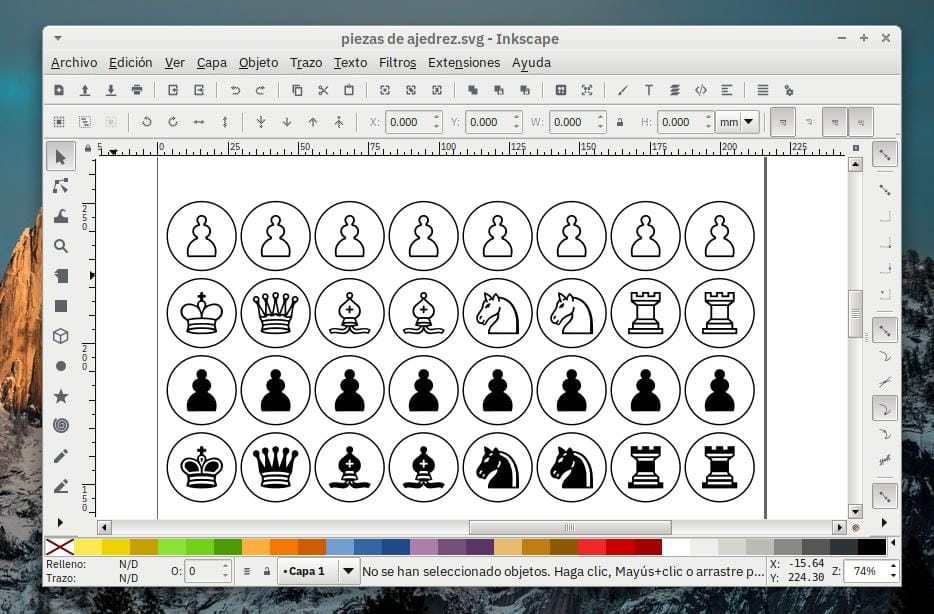This screenshot has width=934, height=614.
Task: Activate the Zoom tool
Action: [x=62, y=246]
